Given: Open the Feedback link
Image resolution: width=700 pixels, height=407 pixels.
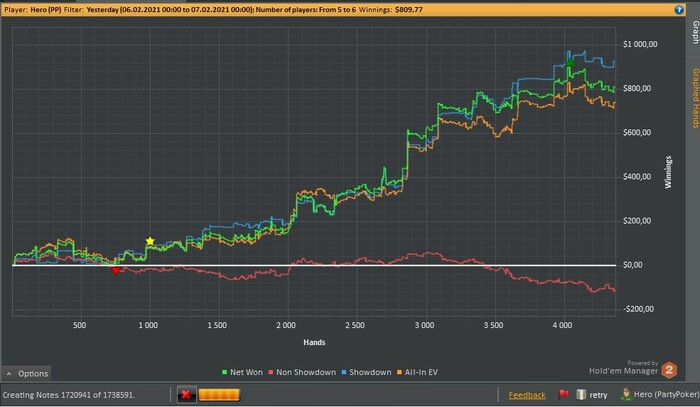Looking at the screenshot, I should (x=527, y=395).
